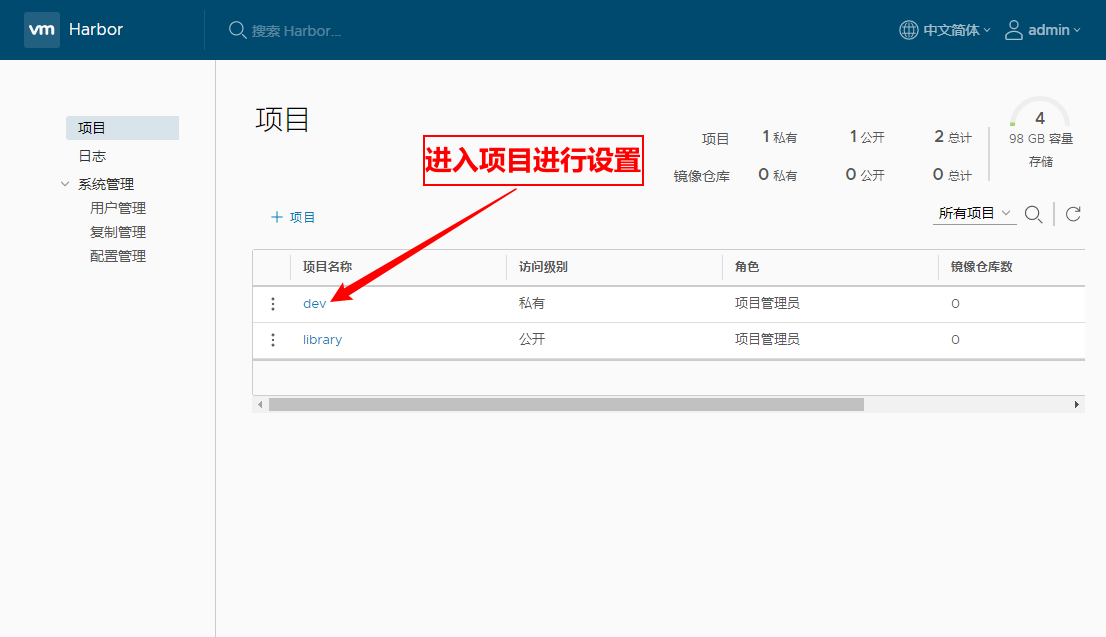Click the VMware Harbor logo icon
Viewport: 1106px width, 637px height.
click(x=42, y=30)
